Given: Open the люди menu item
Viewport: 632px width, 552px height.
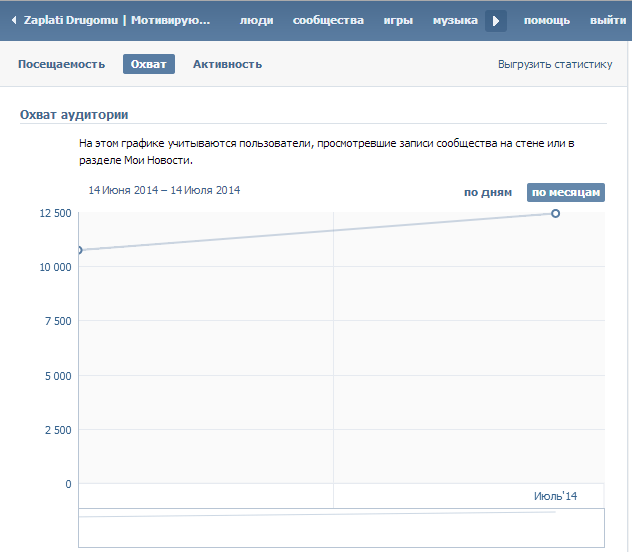Looking at the screenshot, I should [256, 21].
